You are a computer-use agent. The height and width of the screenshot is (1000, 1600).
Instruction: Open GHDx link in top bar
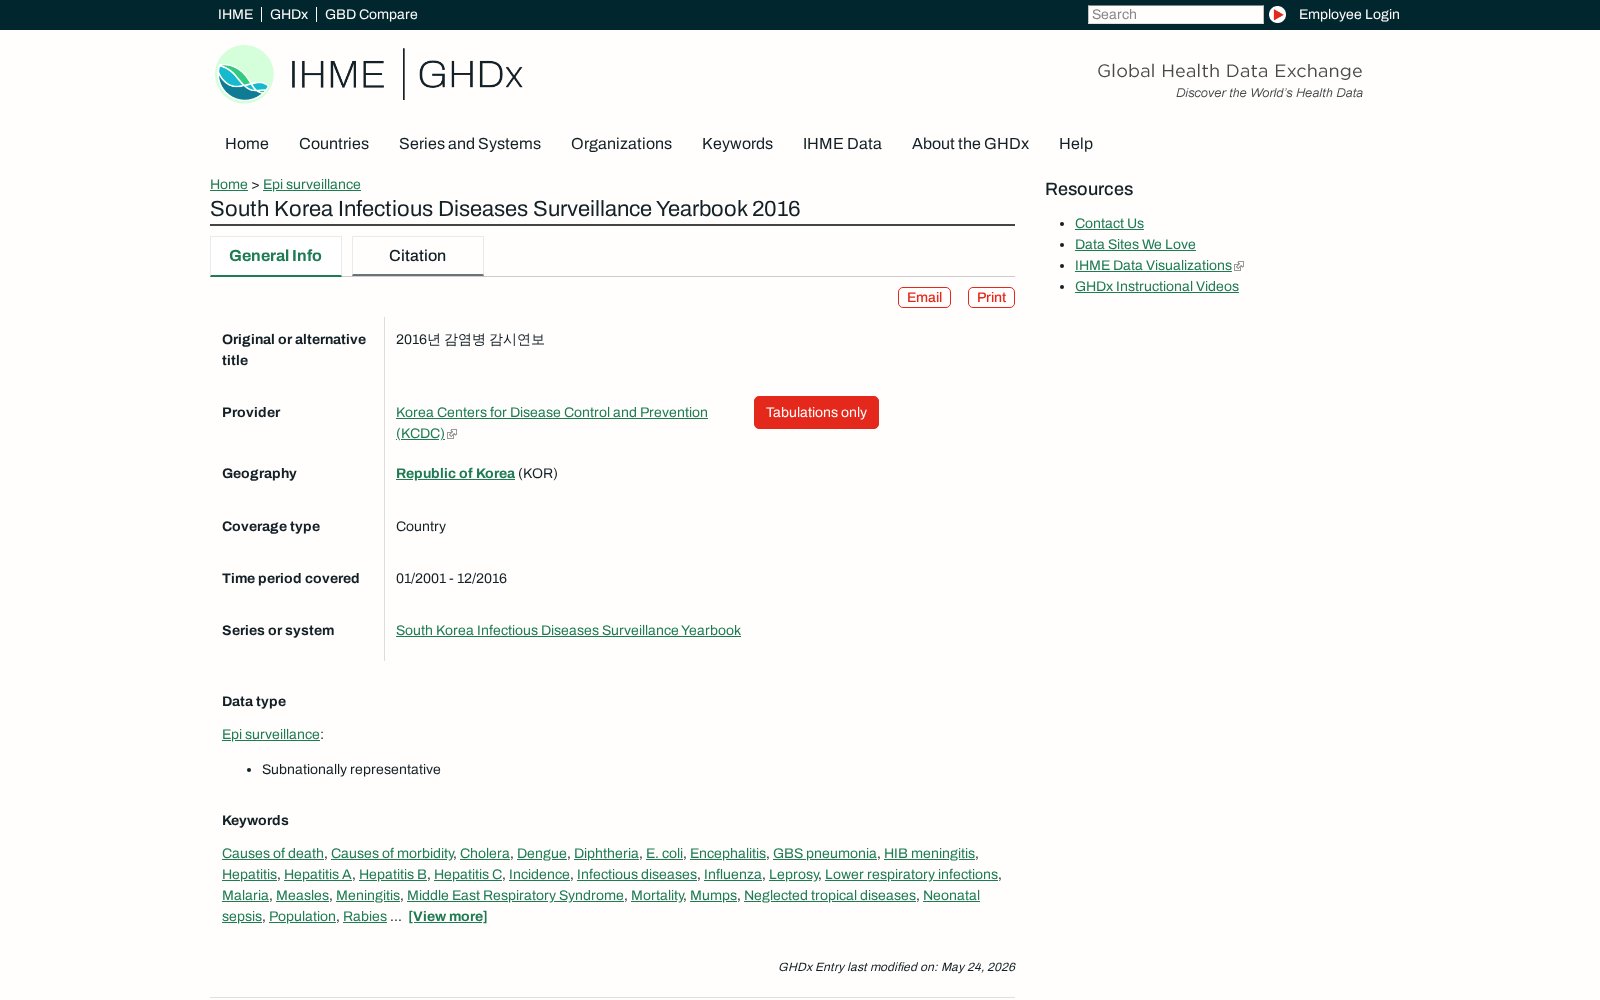coord(289,14)
